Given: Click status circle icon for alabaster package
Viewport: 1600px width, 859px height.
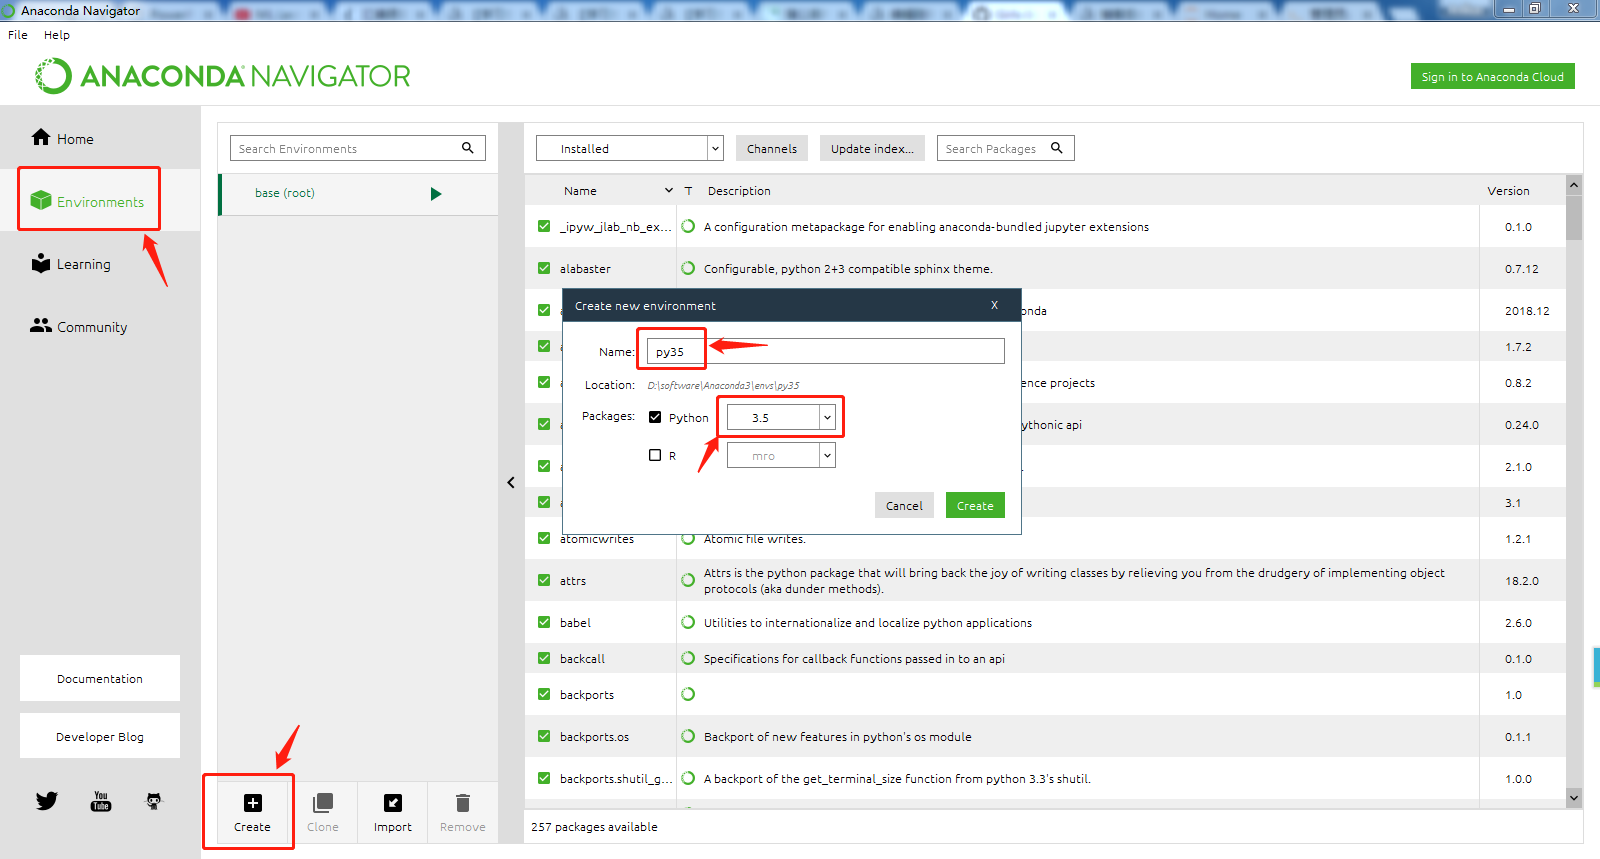Looking at the screenshot, I should (688, 268).
